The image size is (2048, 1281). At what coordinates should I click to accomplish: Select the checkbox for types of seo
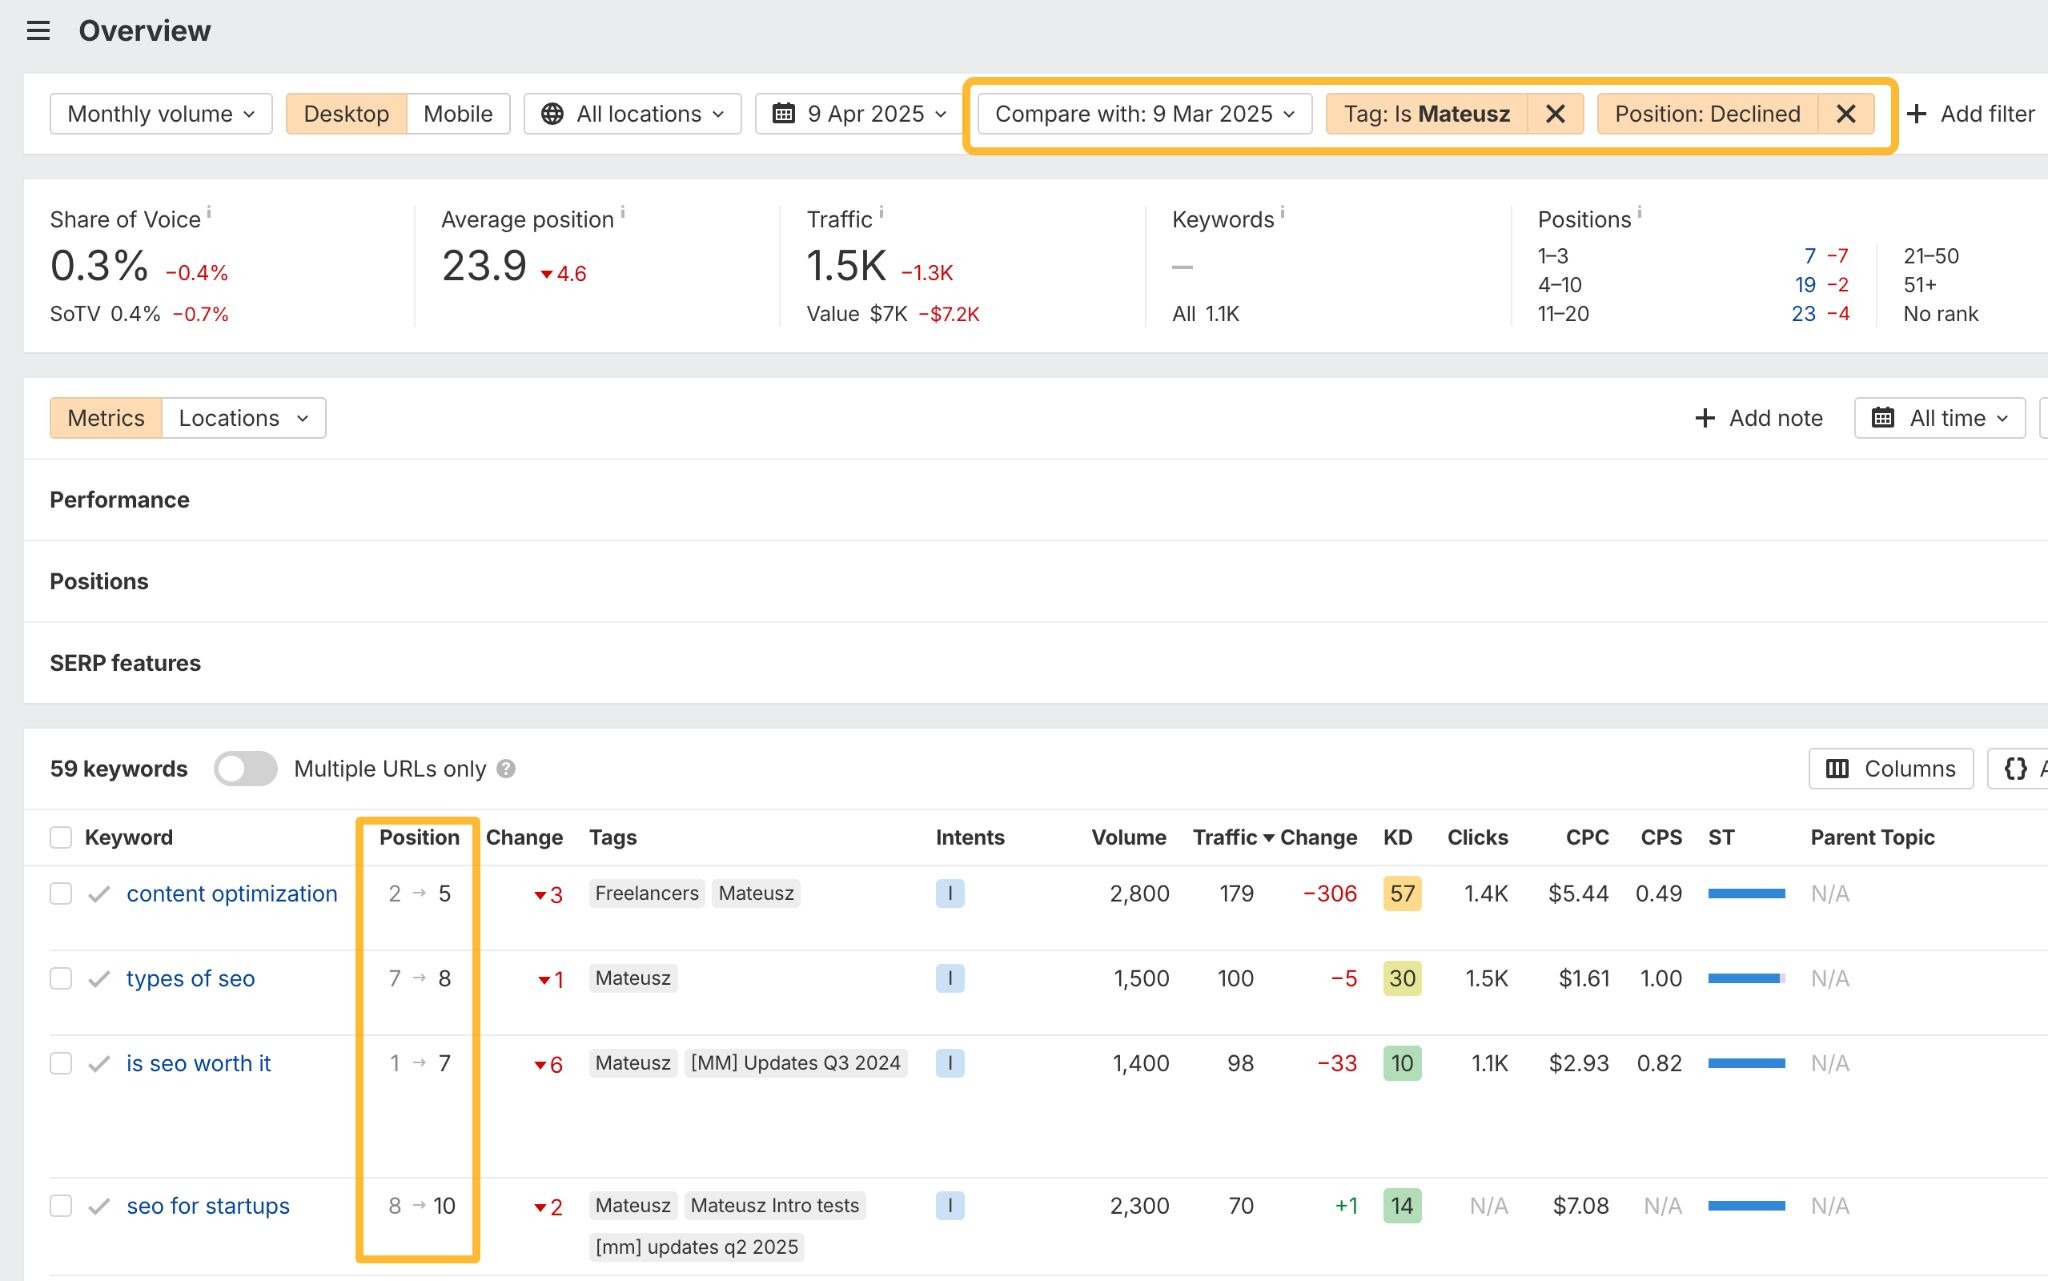(61, 978)
